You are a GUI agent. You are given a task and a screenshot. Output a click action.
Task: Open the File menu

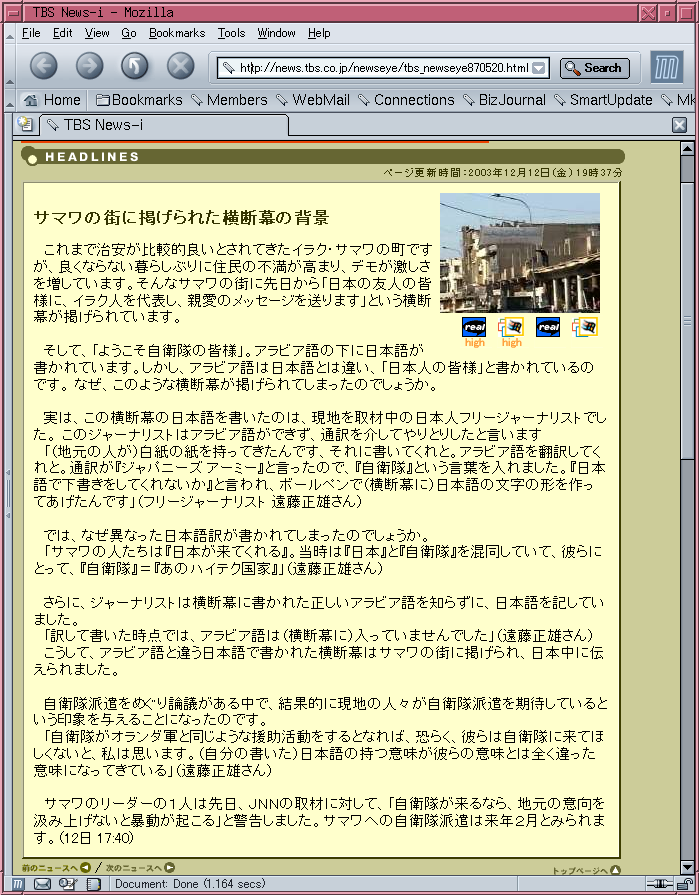point(31,33)
